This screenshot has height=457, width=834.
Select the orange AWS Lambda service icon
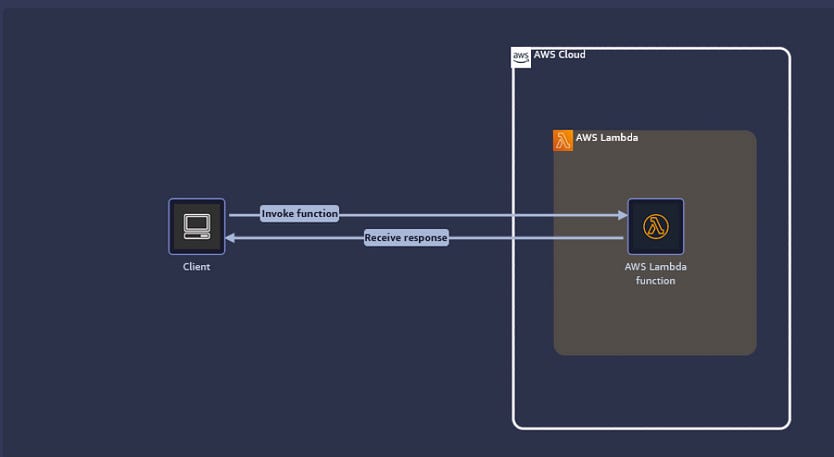coord(563,140)
